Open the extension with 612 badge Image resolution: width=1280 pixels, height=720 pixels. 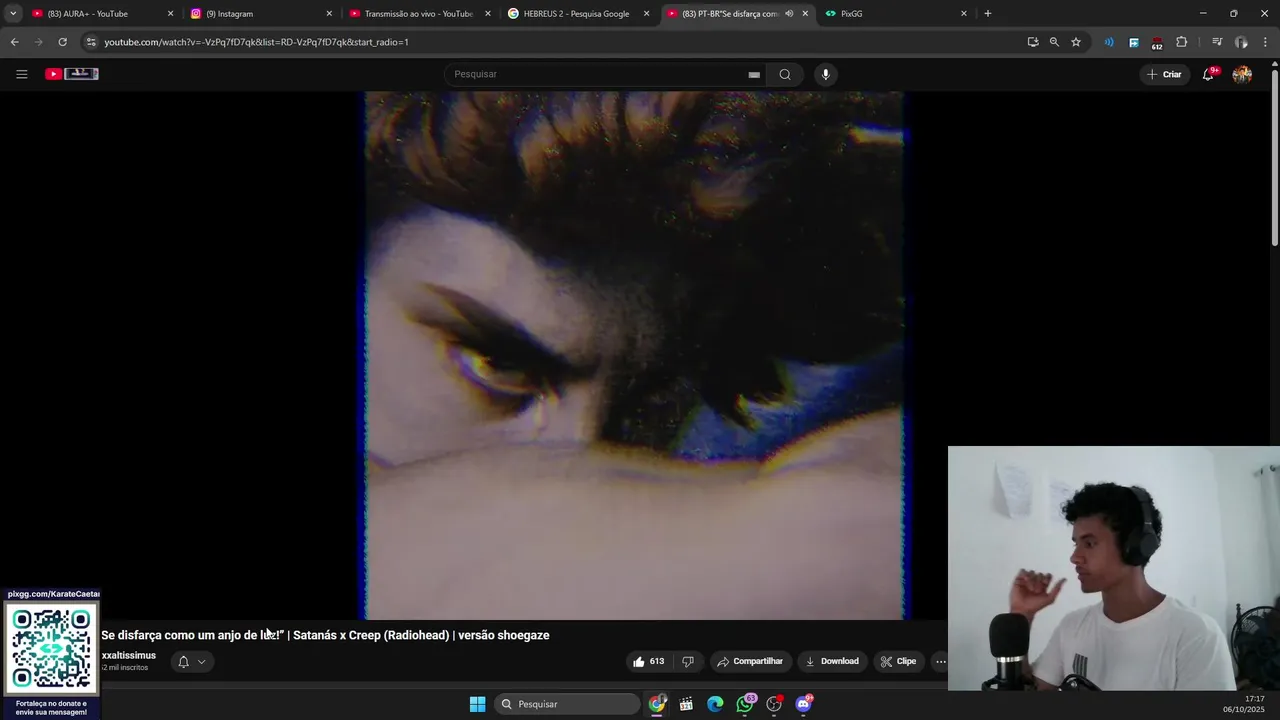tap(1157, 42)
